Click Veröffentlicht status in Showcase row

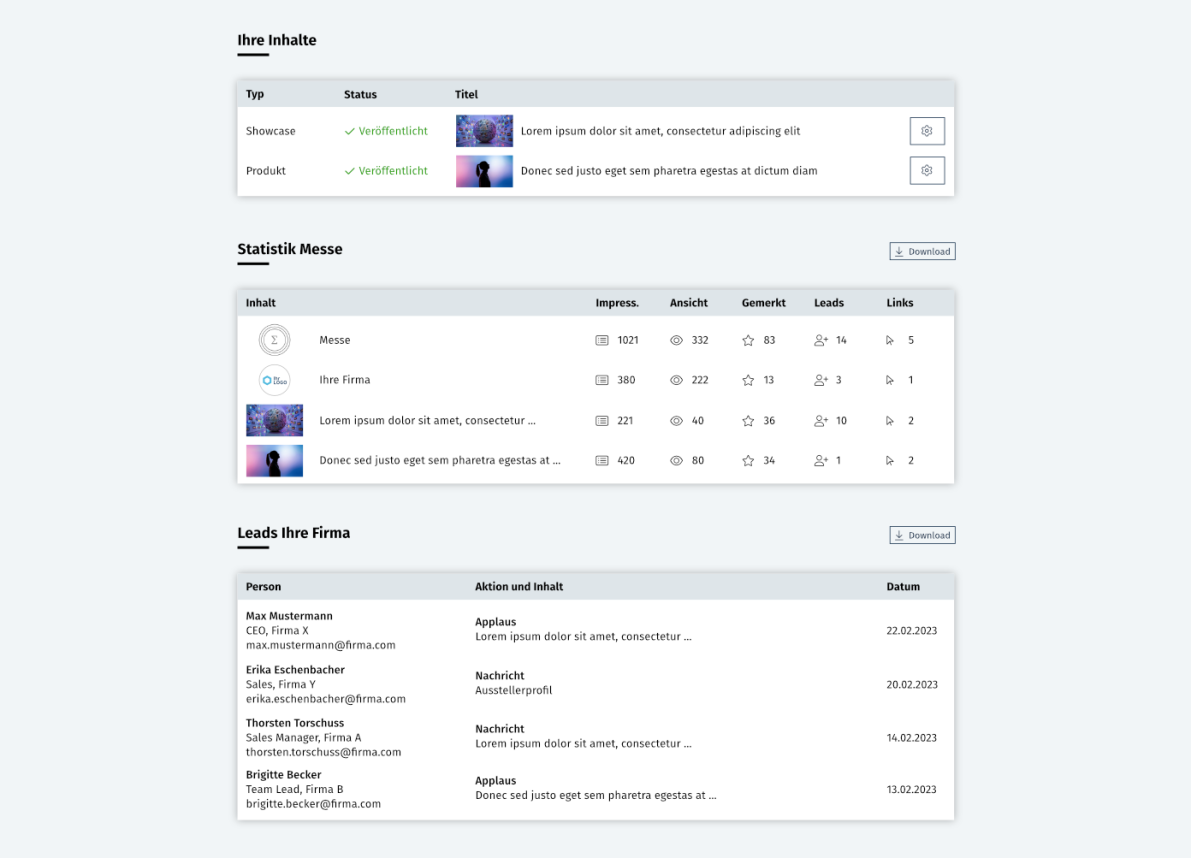(386, 131)
